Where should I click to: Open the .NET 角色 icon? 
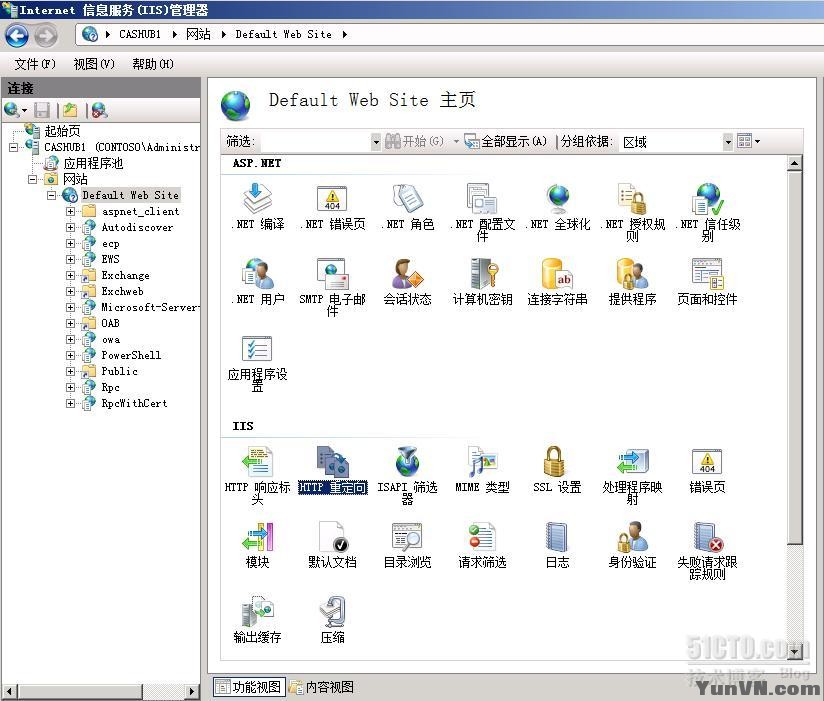pyautogui.click(x=407, y=207)
